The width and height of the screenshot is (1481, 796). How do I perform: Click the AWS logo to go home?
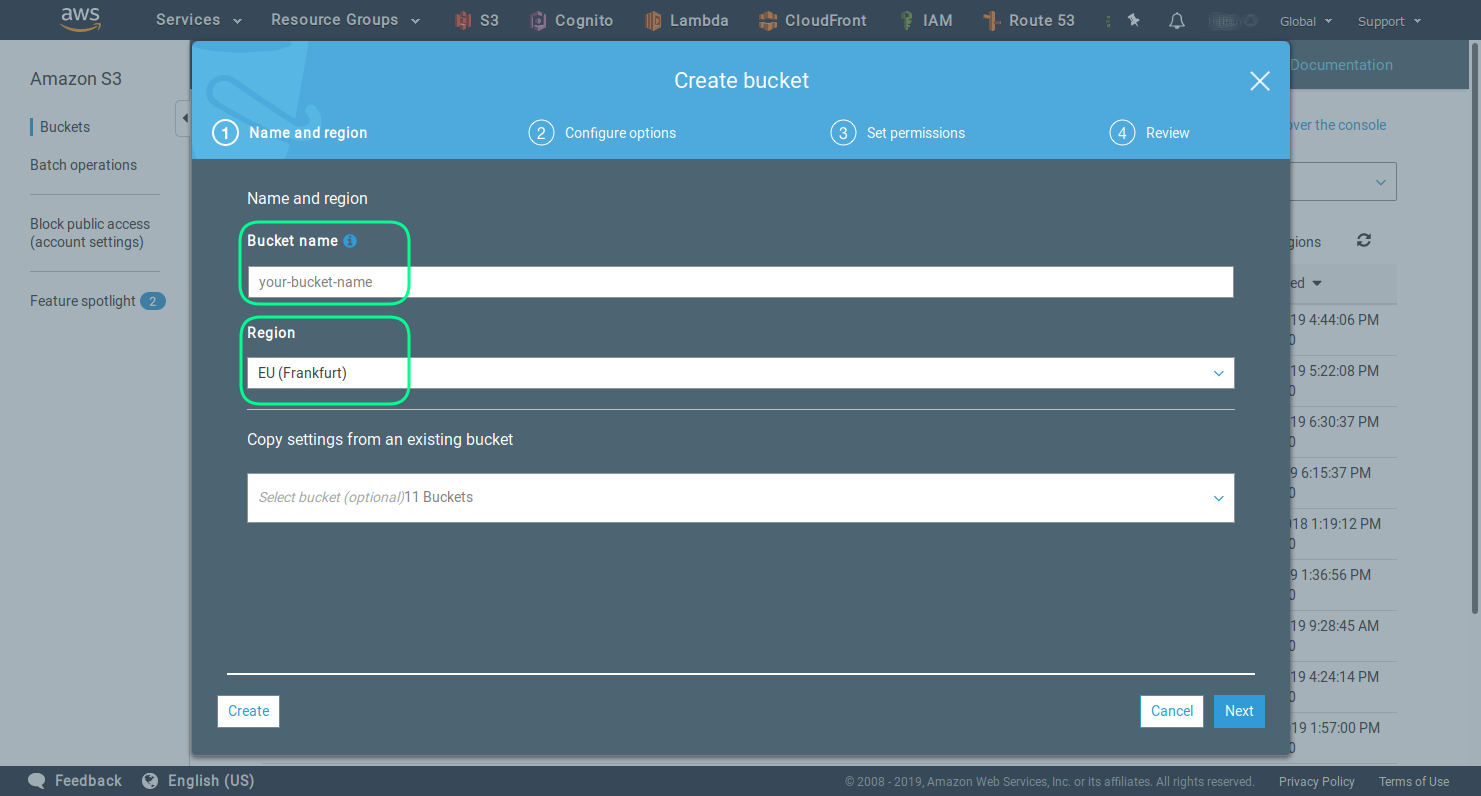coord(80,19)
